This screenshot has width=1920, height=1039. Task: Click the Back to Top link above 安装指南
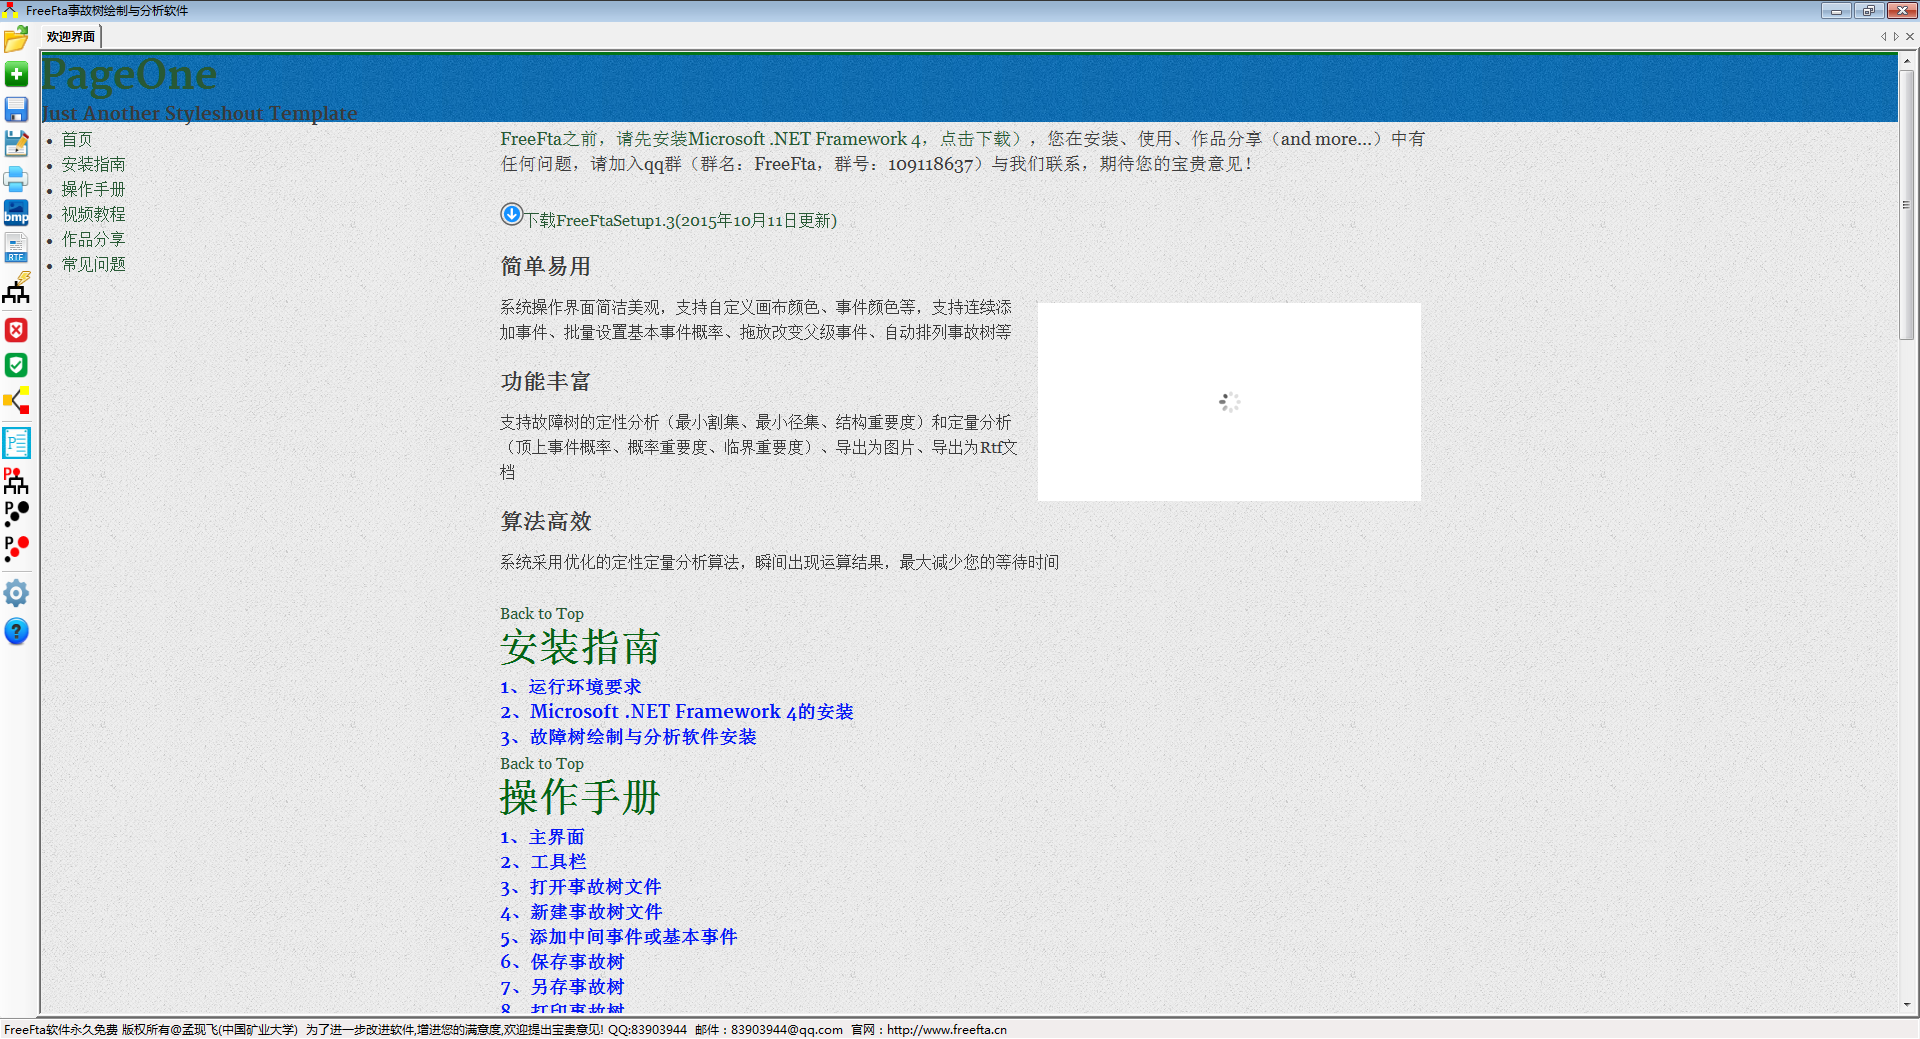pyautogui.click(x=542, y=614)
